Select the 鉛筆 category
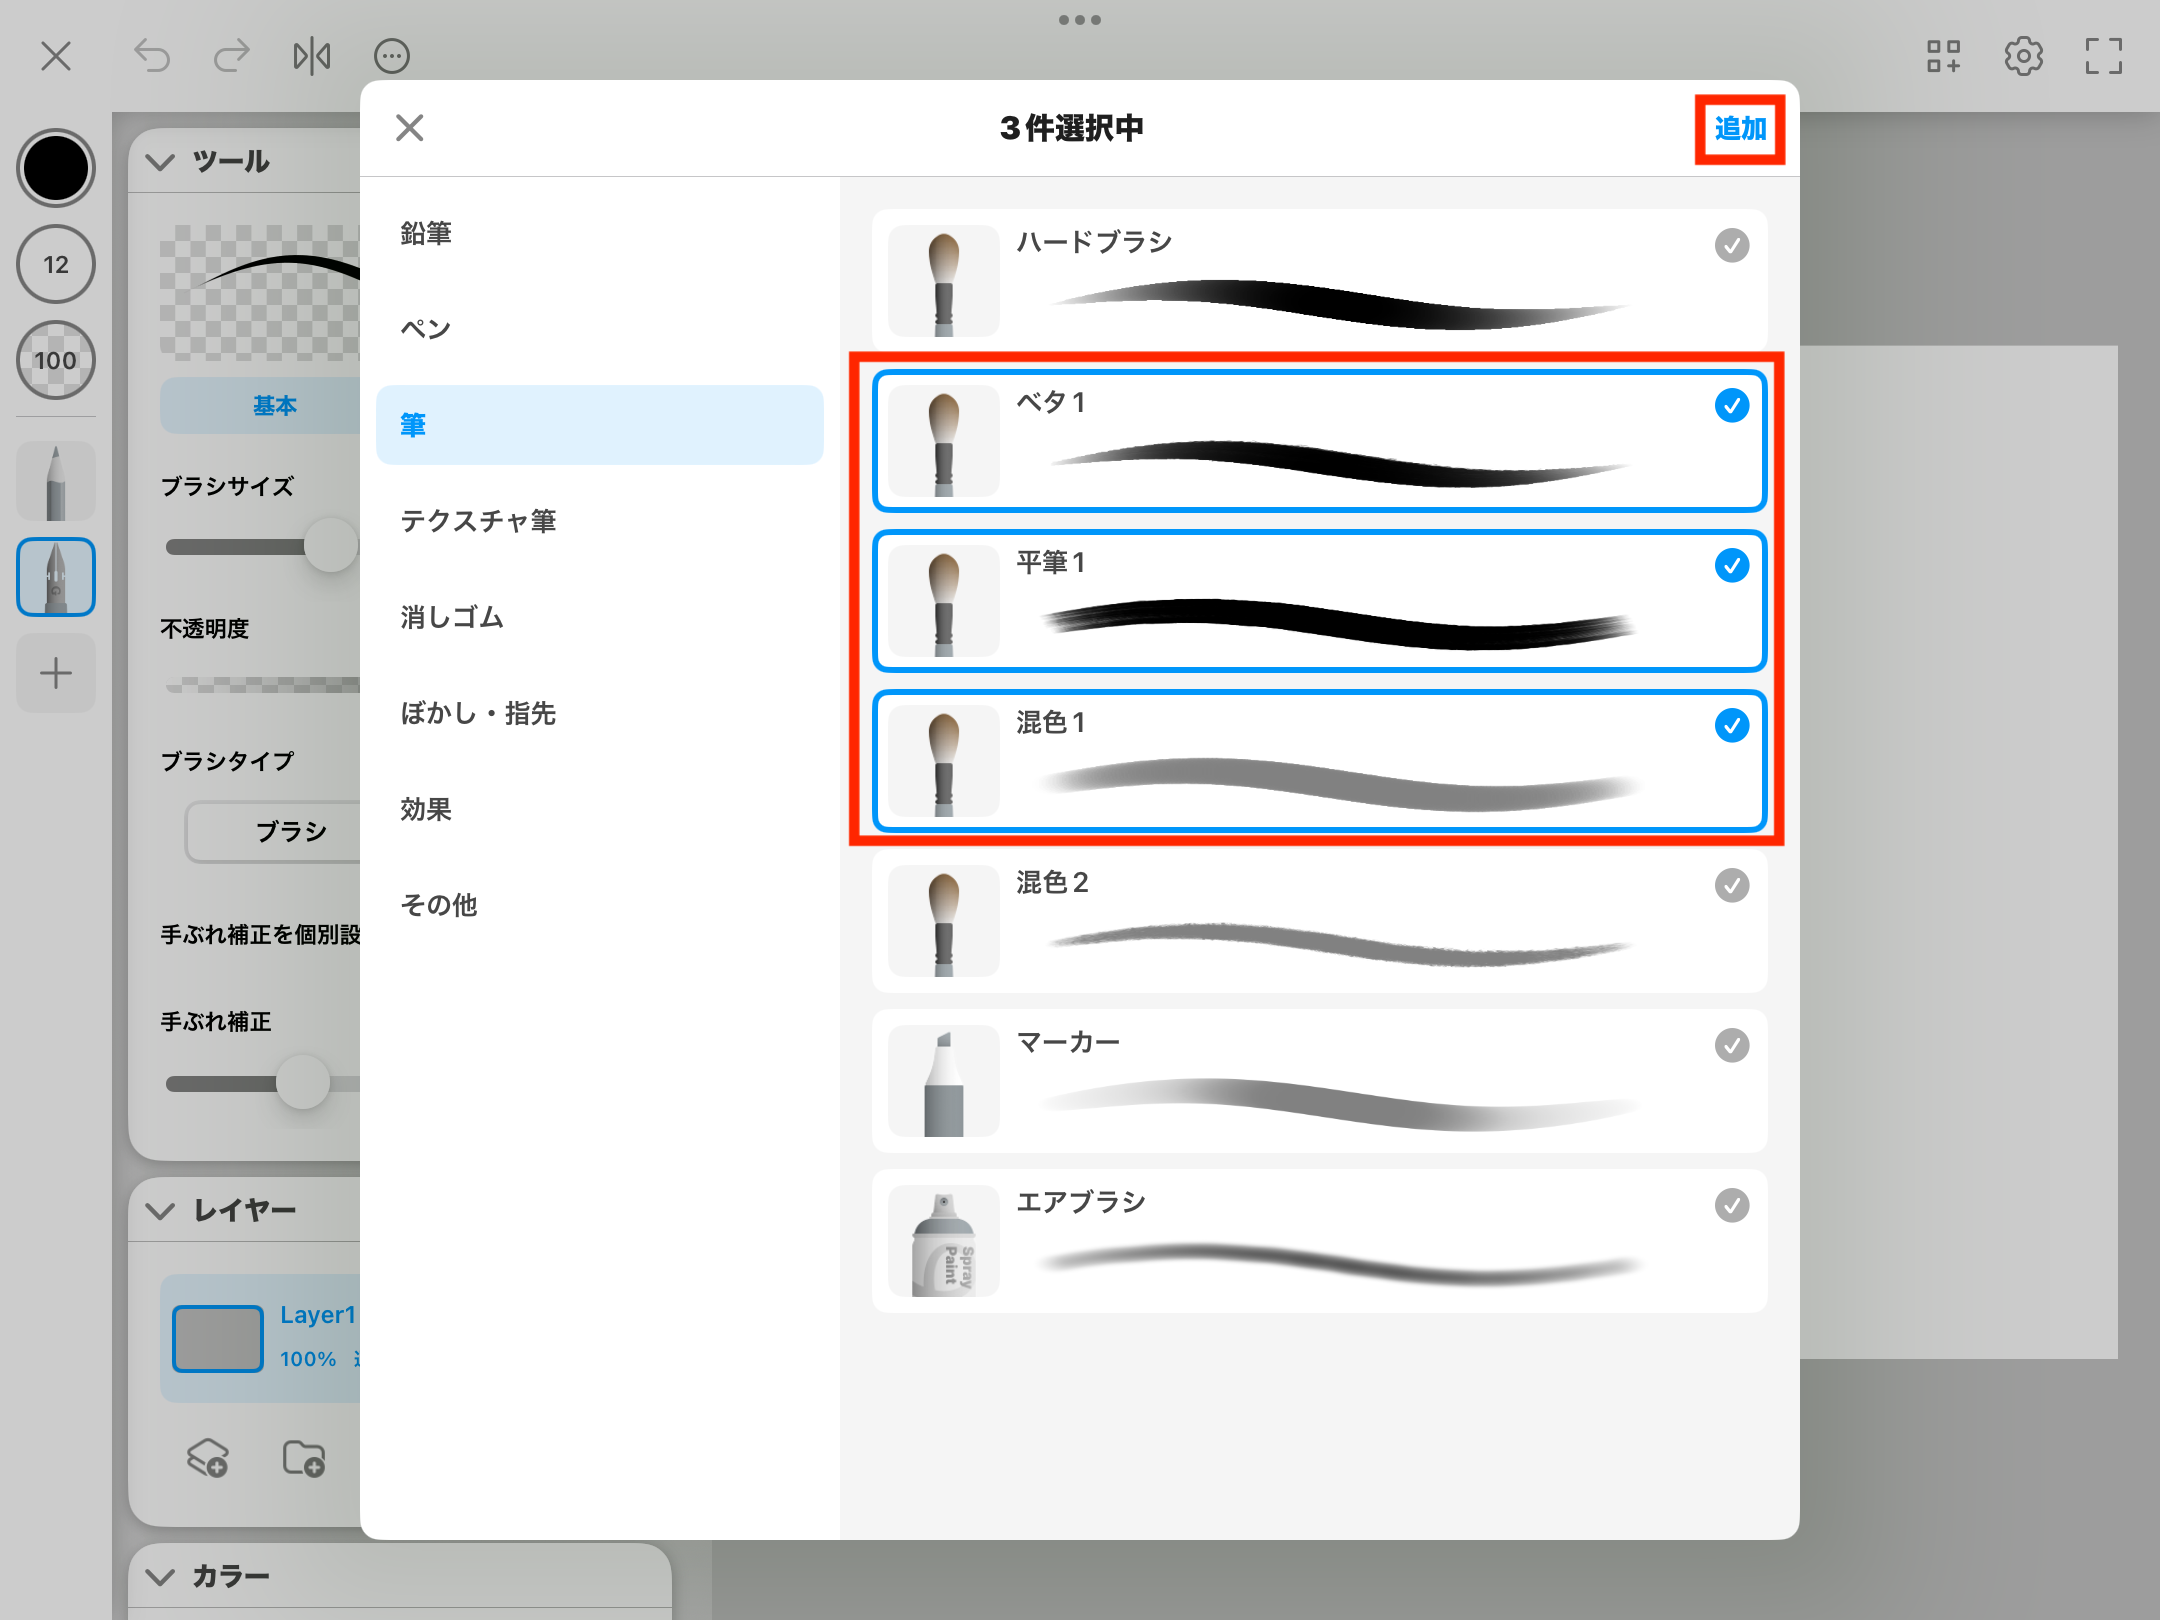The height and width of the screenshot is (1620, 2160). [x=600, y=233]
